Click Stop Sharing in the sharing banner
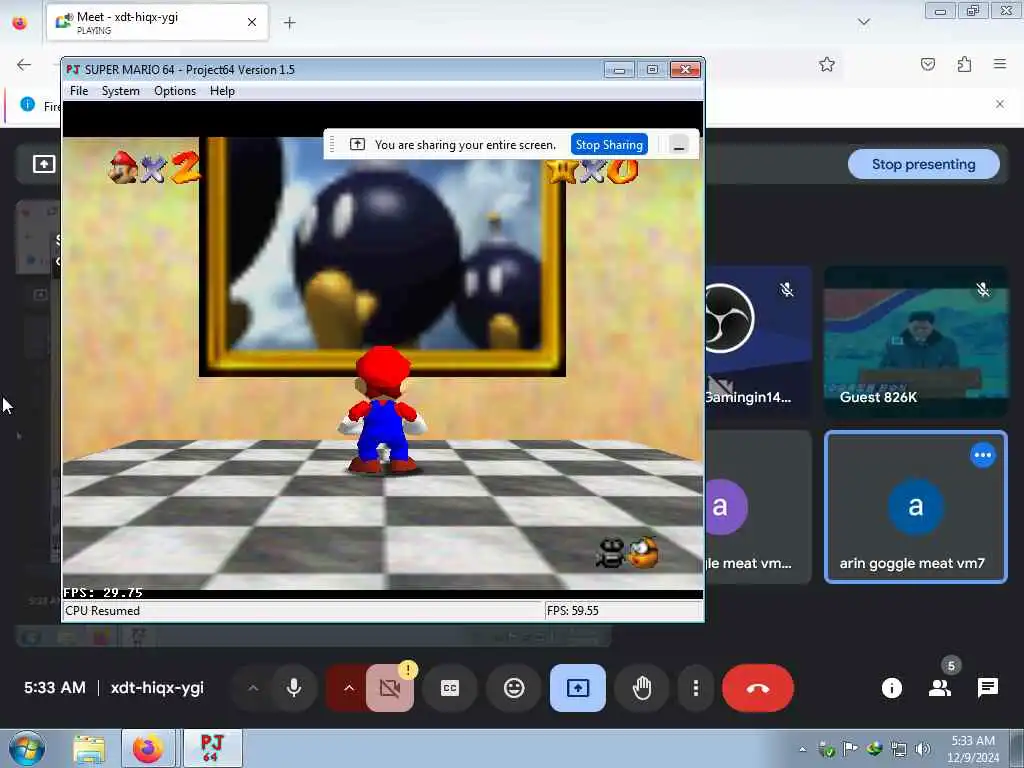The height and width of the screenshot is (768, 1024). (609, 145)
